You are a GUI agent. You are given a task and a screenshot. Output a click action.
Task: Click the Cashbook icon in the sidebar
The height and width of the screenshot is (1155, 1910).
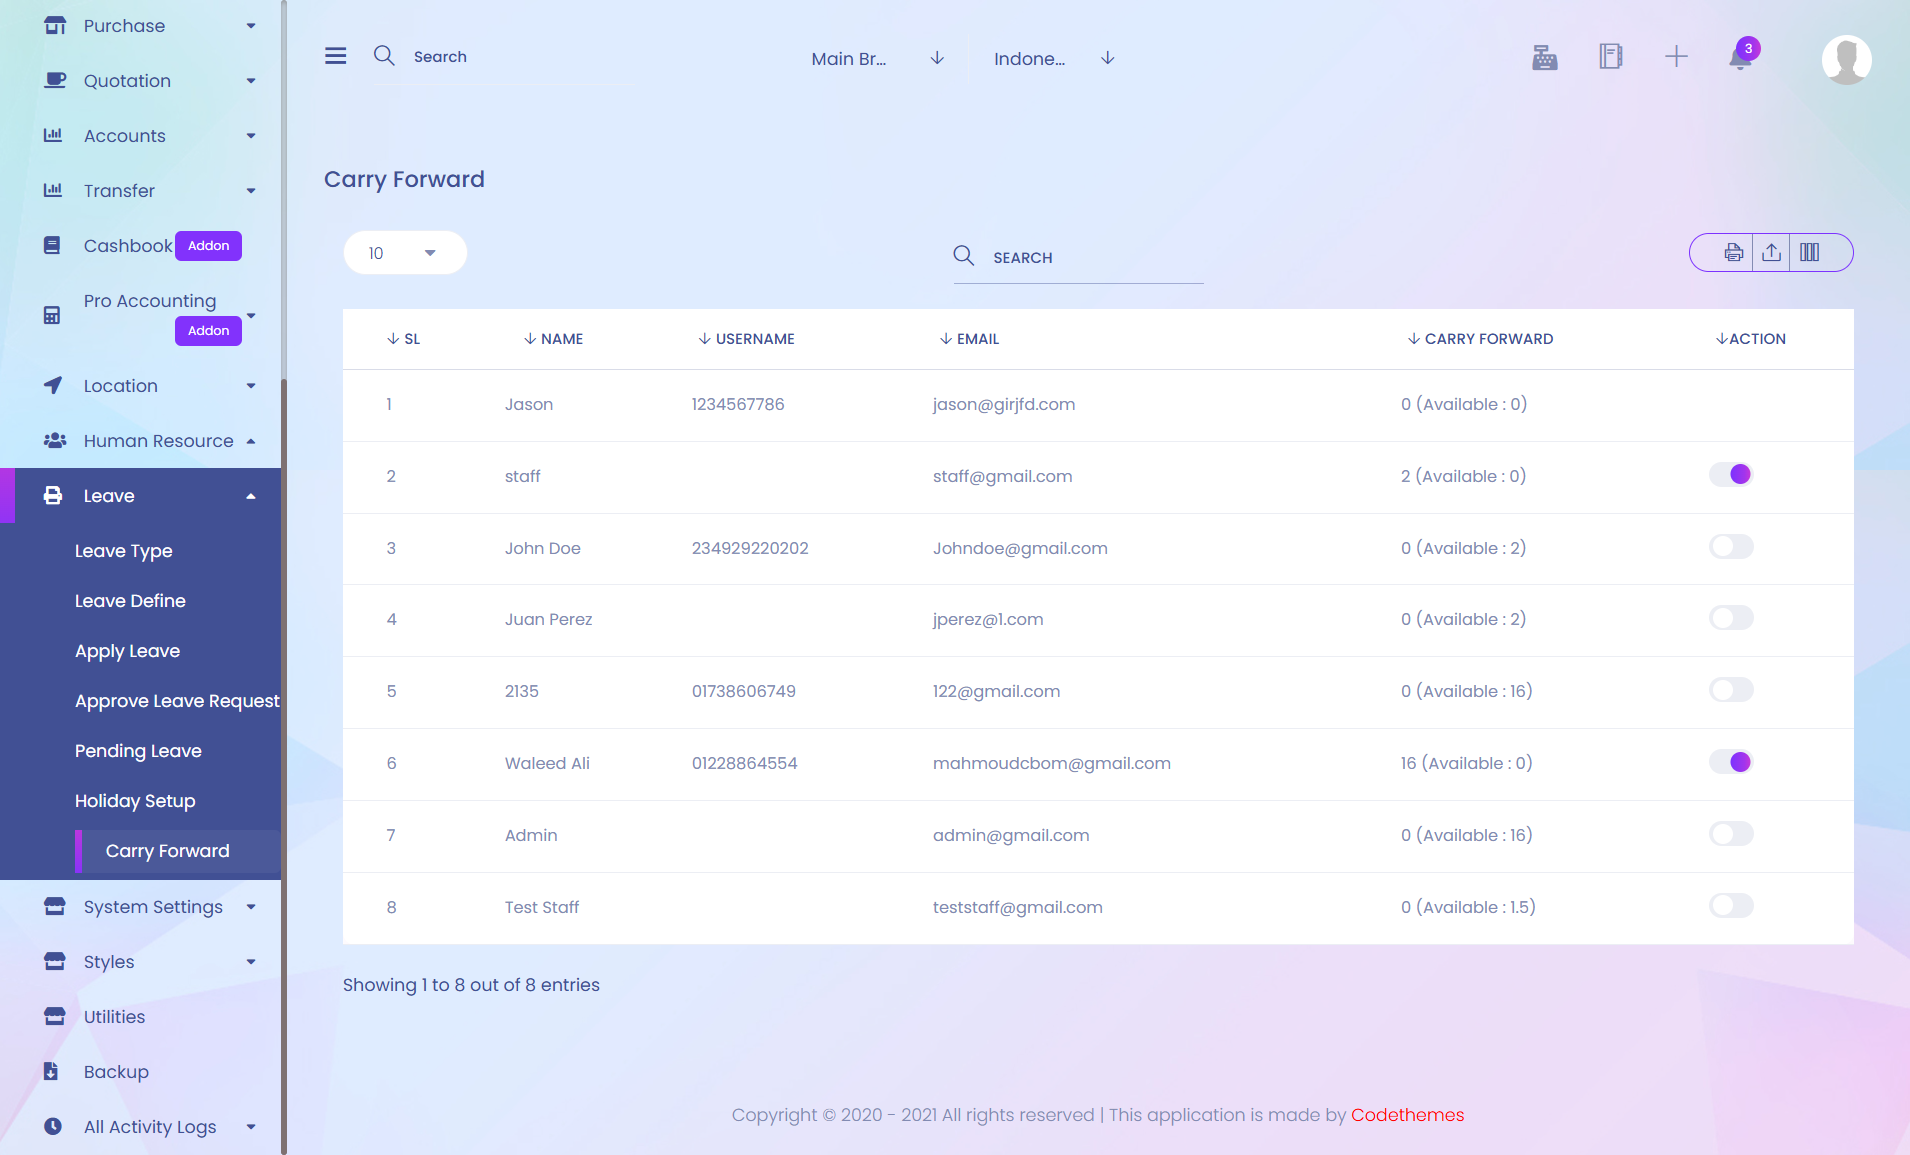[52, 245]
